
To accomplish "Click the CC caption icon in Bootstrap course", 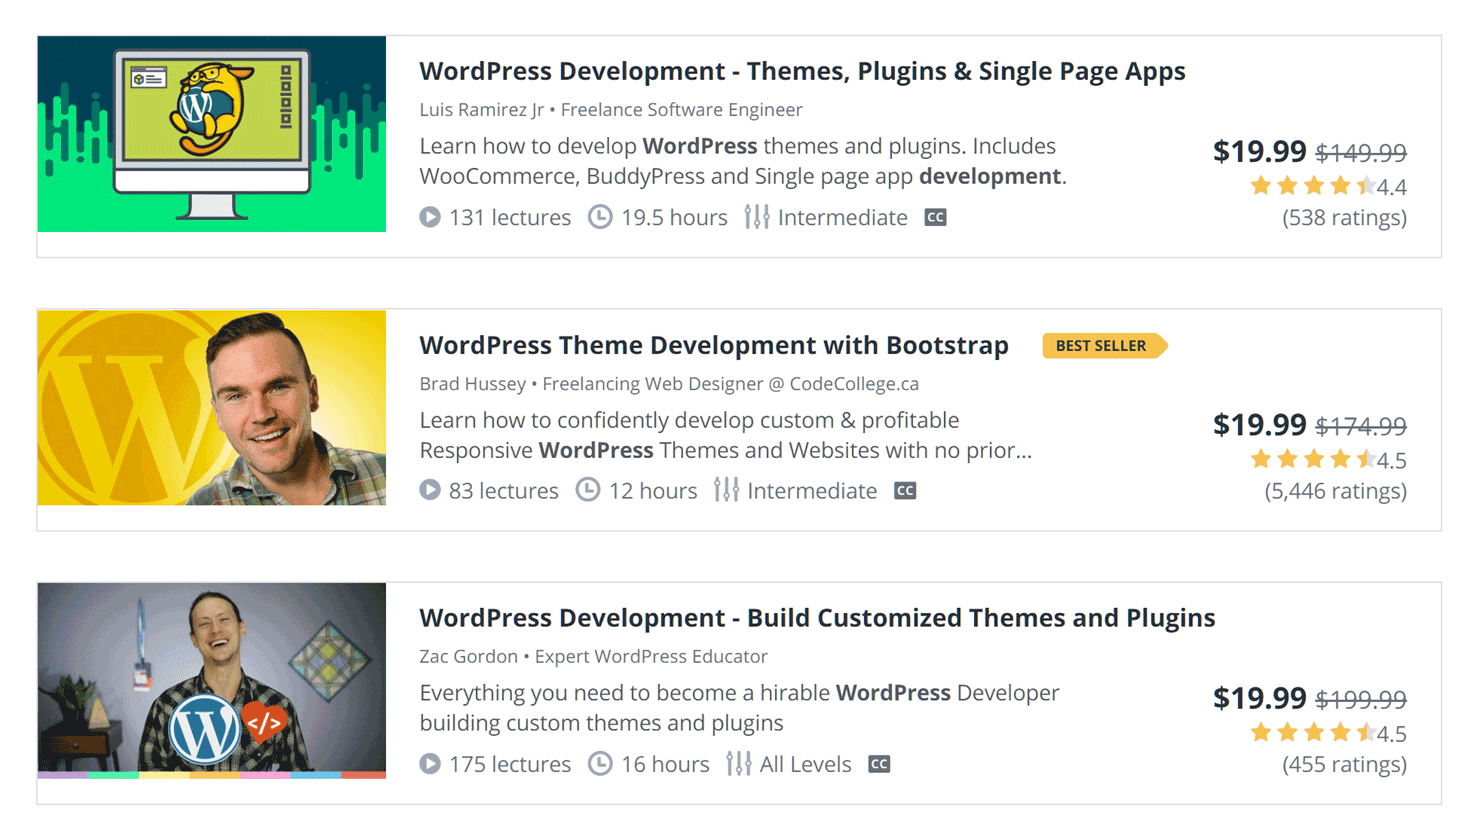I will tap(905, 490).
